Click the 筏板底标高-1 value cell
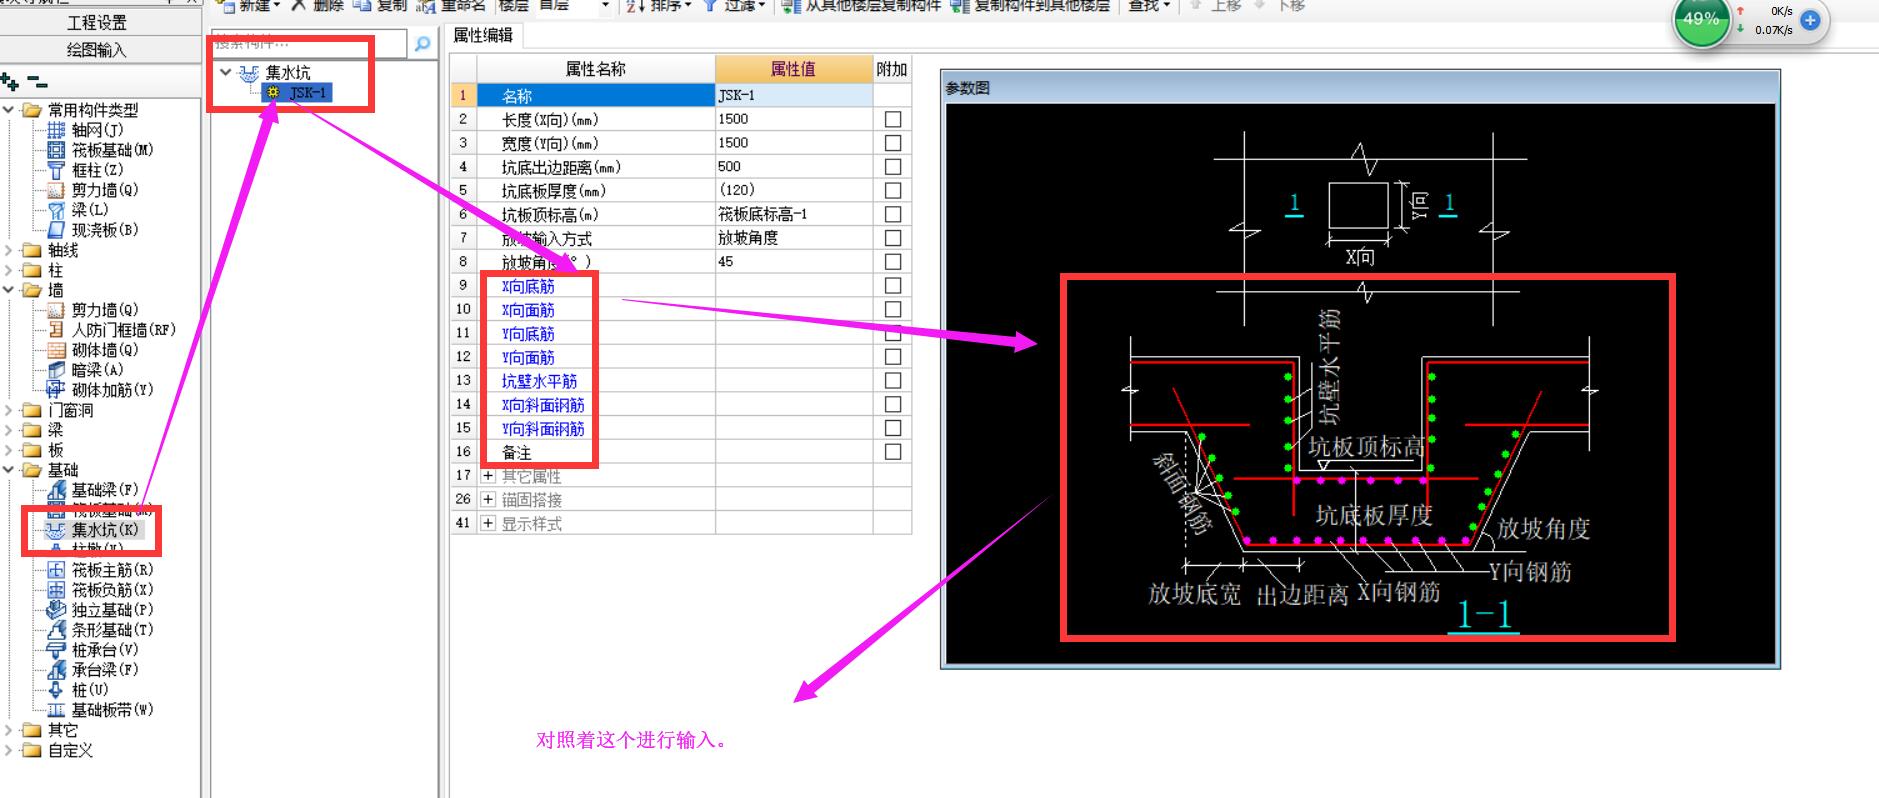The image size is (1879, 798). (x=794, y=214)
